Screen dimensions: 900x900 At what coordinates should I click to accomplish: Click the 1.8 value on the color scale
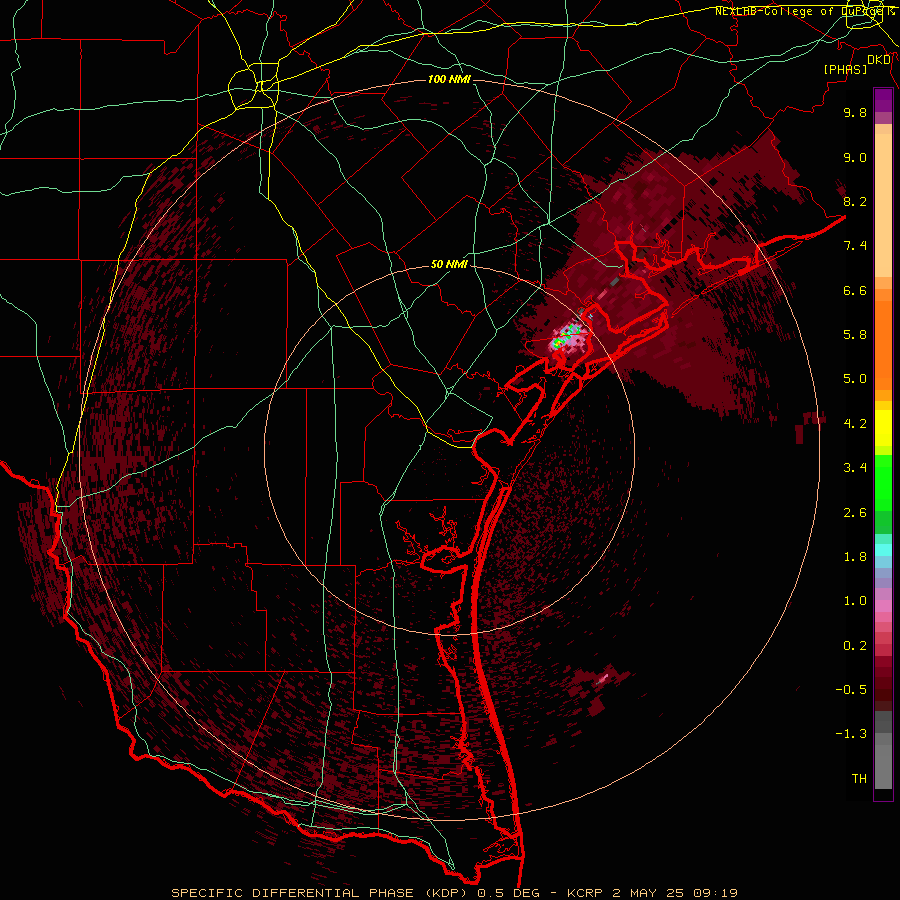(855, 557)
